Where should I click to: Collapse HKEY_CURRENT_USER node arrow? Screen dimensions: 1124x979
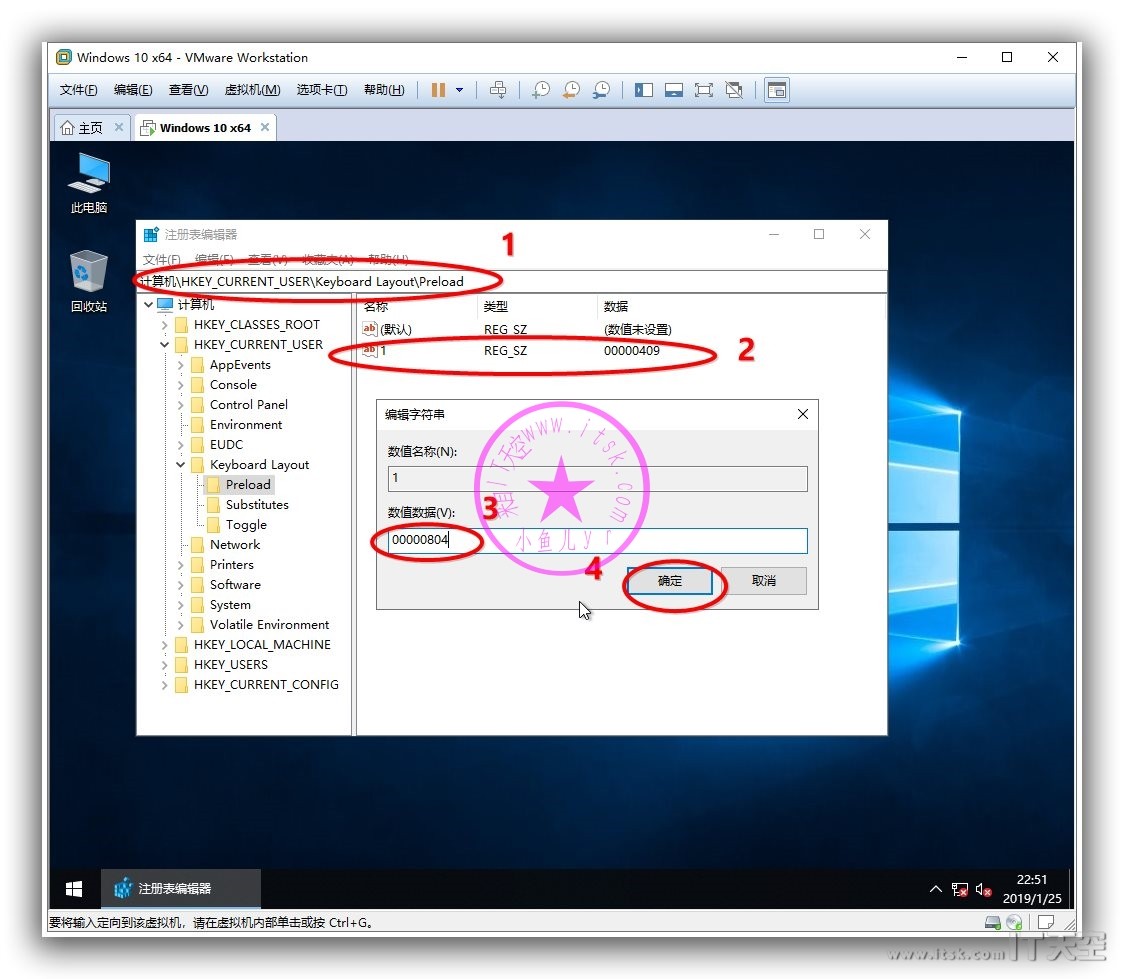pyautogui.click(x=164, y=345)
